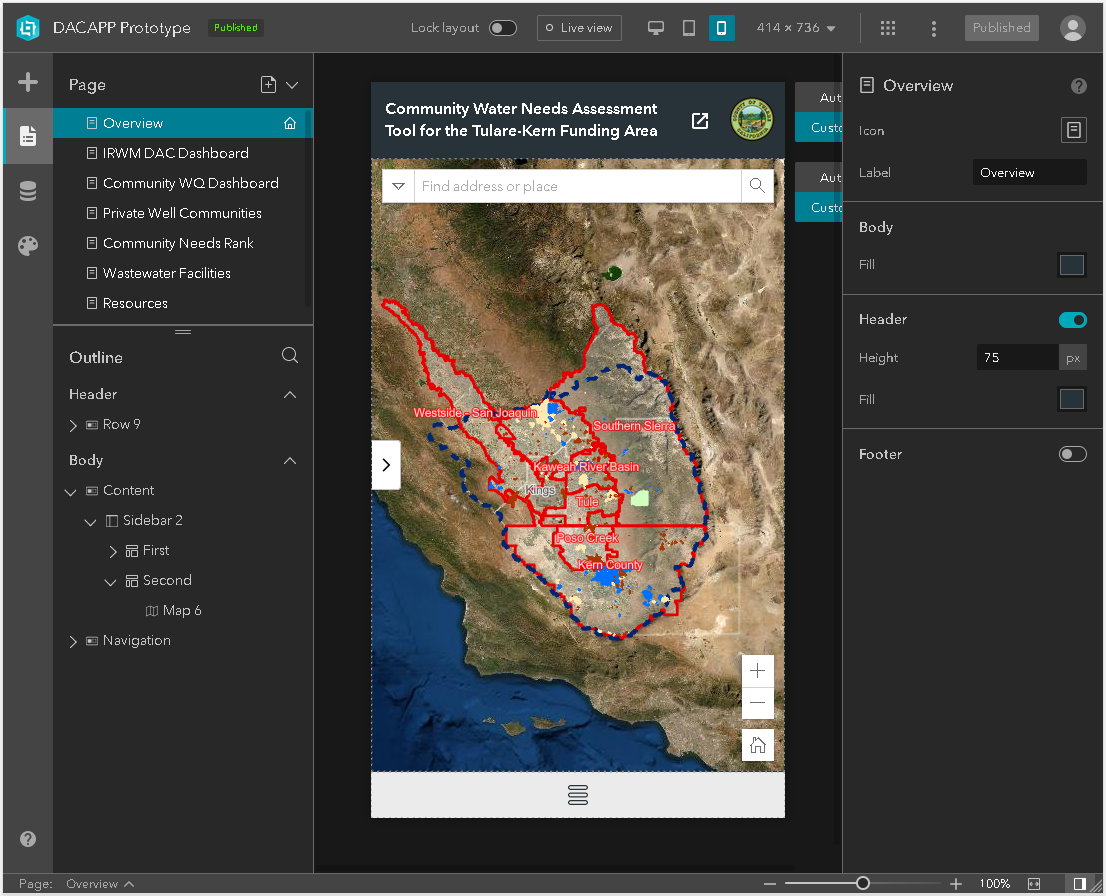Expand the First tree item
The image size is (1106, 896).
pos(113,552)
